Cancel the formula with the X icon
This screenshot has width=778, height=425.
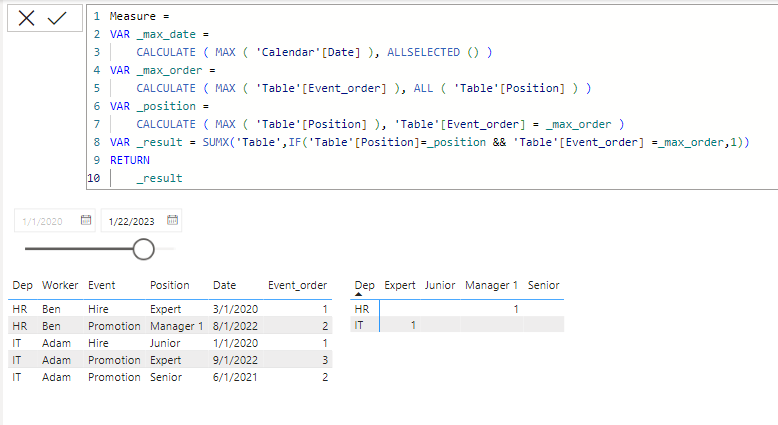click(26, 18)
